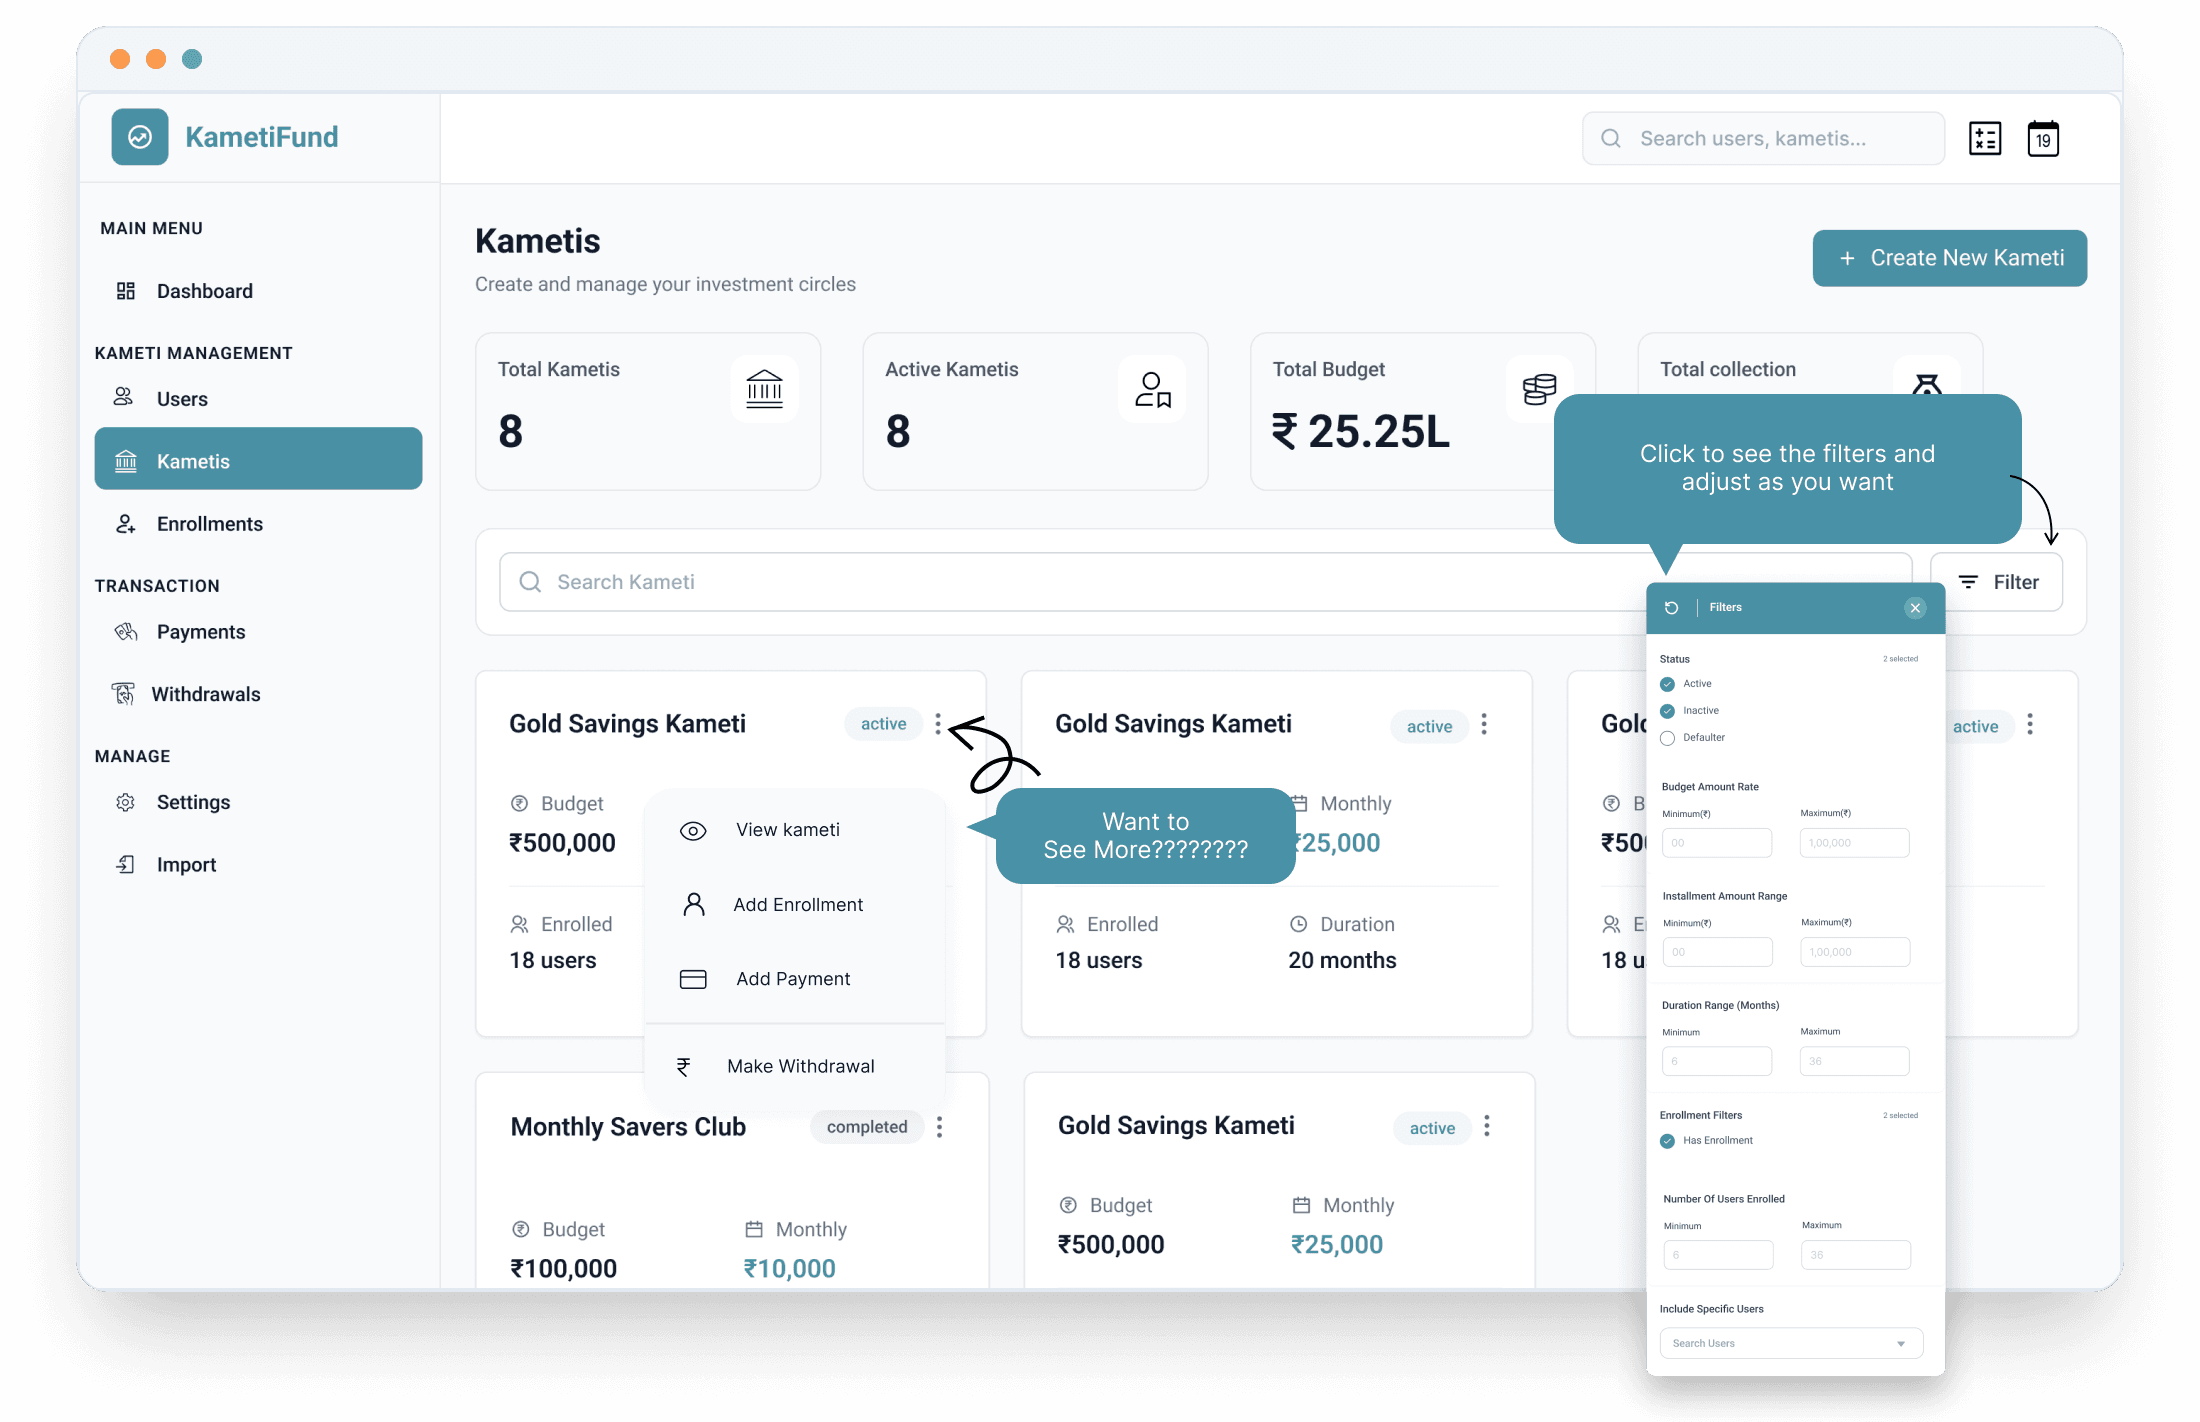2200x1422 pixels.
Task: Uncheck the Inactive status filter
Action: click(1667, 711)
